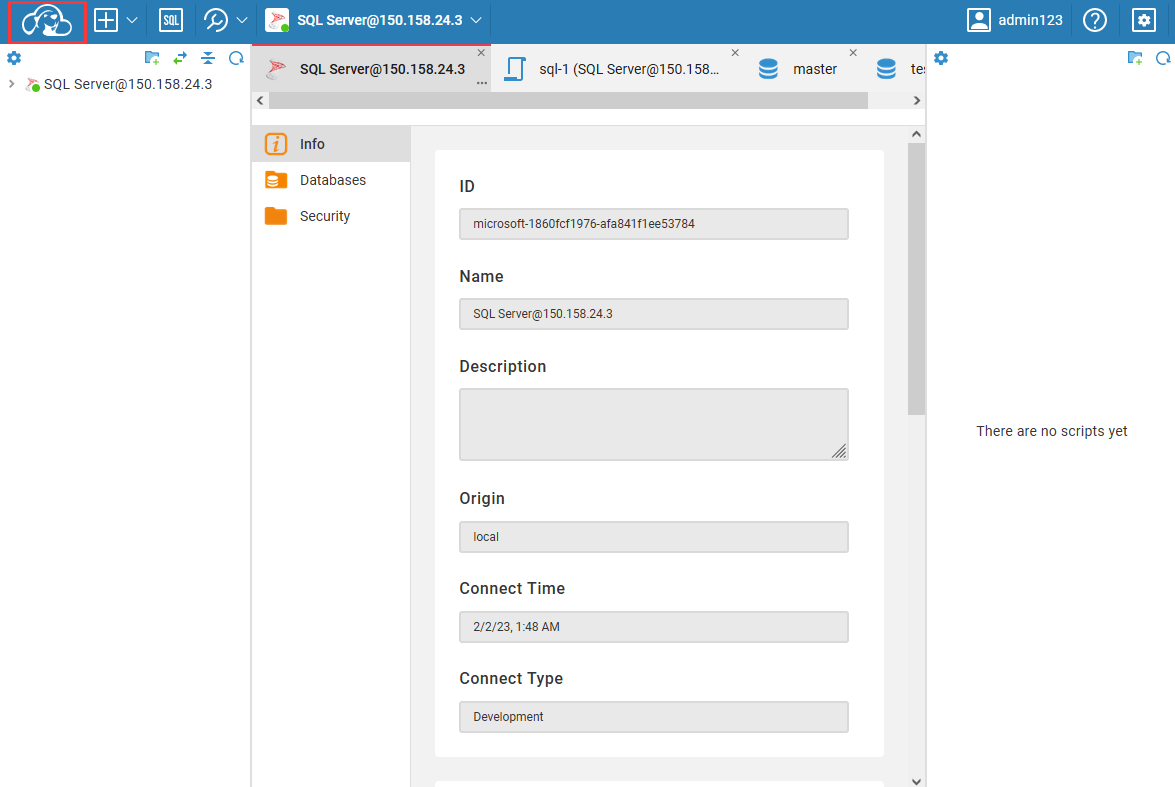Click refresh icon in navigator panel

pyautogui.click(x=236, y=58)
